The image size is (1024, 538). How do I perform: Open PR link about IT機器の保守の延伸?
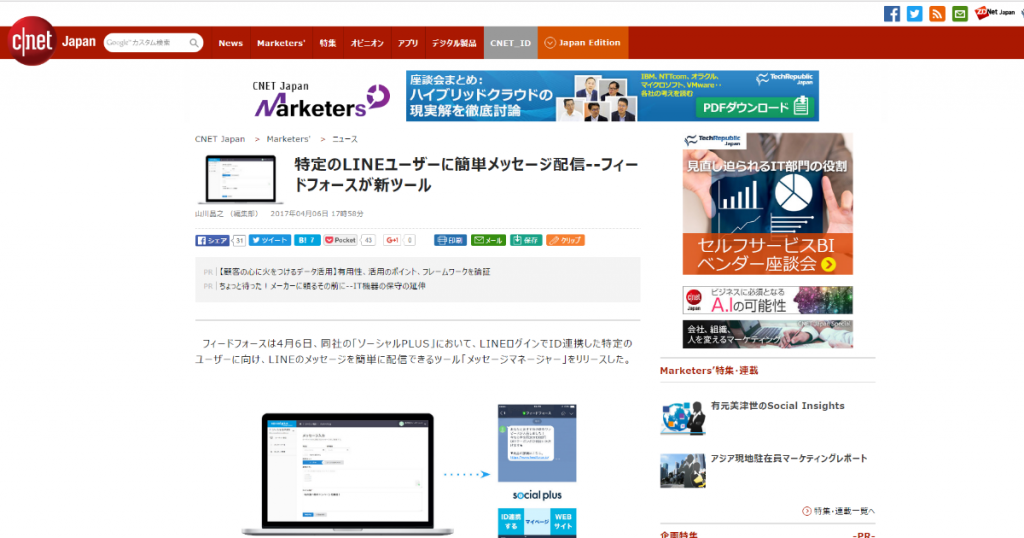point(323,286)
